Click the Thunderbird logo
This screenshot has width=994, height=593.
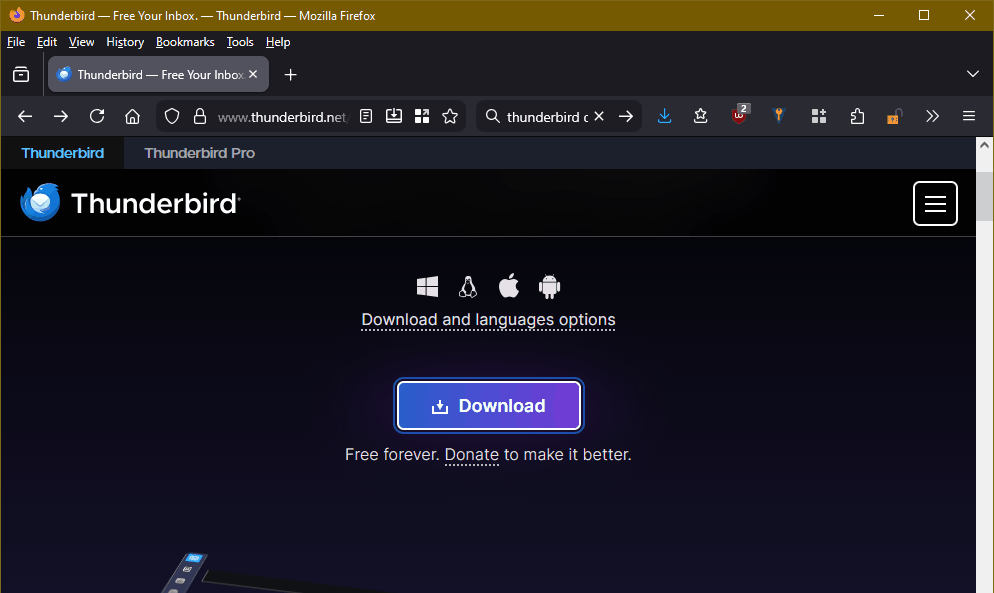[x=130, y=203]
